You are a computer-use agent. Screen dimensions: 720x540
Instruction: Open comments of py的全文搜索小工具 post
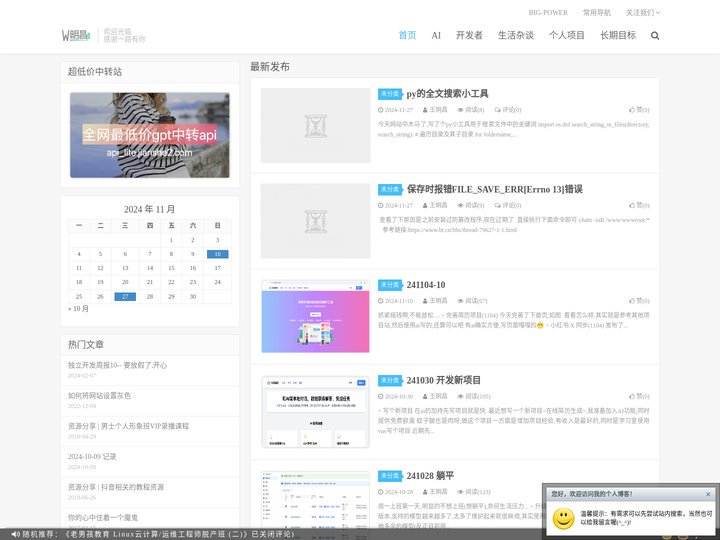click(x=507, y=110)
